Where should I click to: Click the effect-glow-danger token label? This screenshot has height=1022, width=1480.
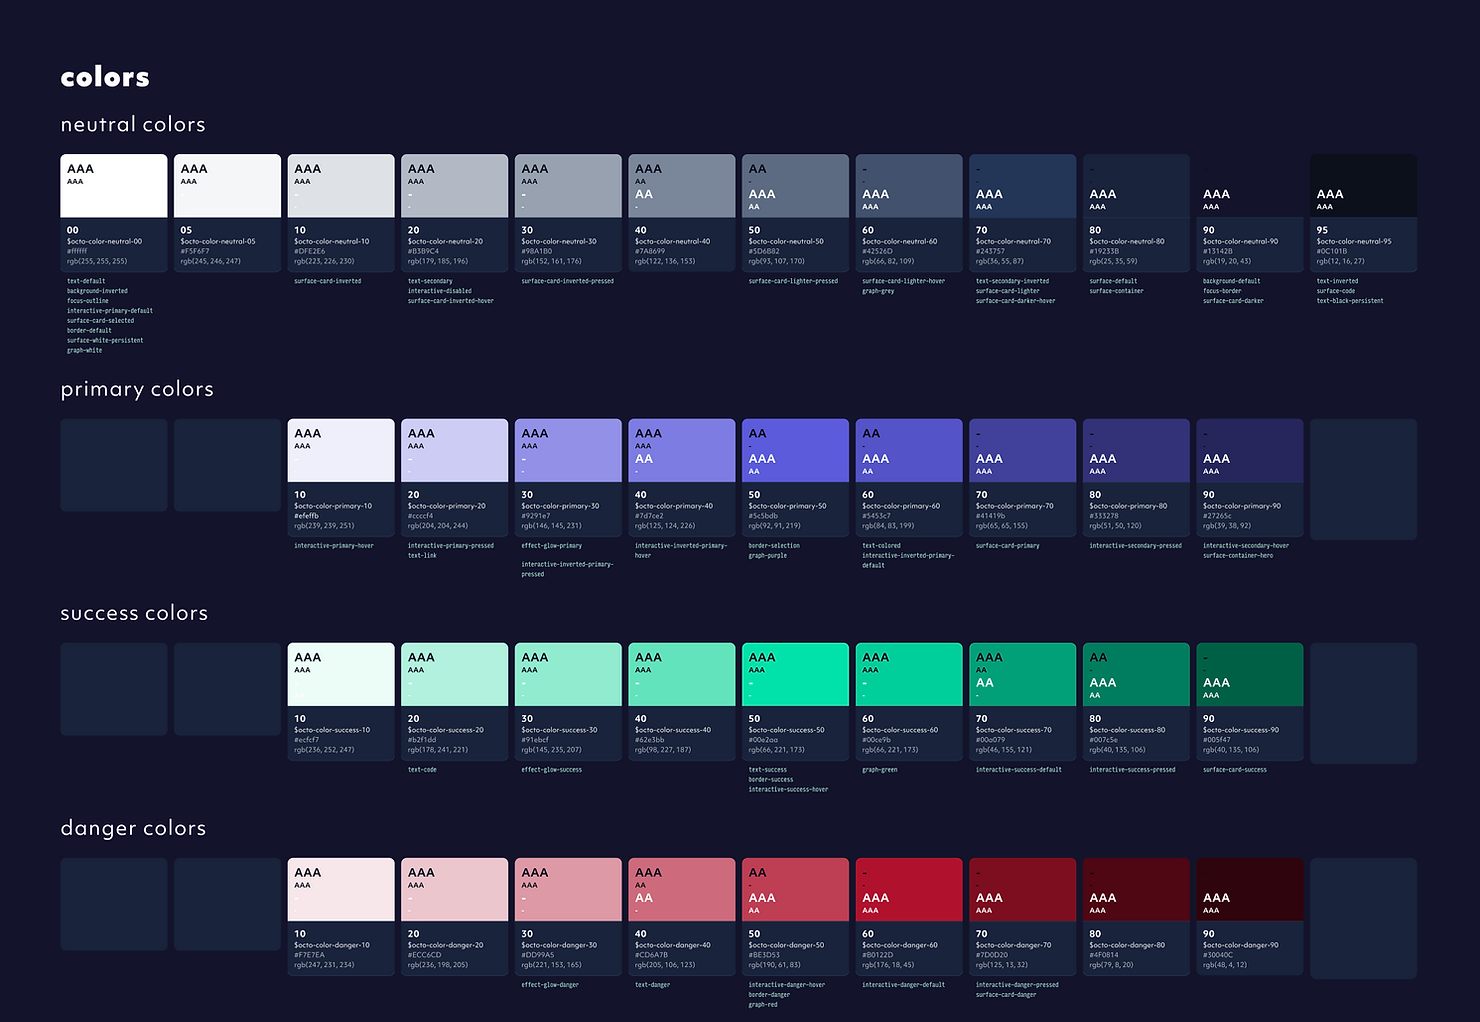pos(553,984)
